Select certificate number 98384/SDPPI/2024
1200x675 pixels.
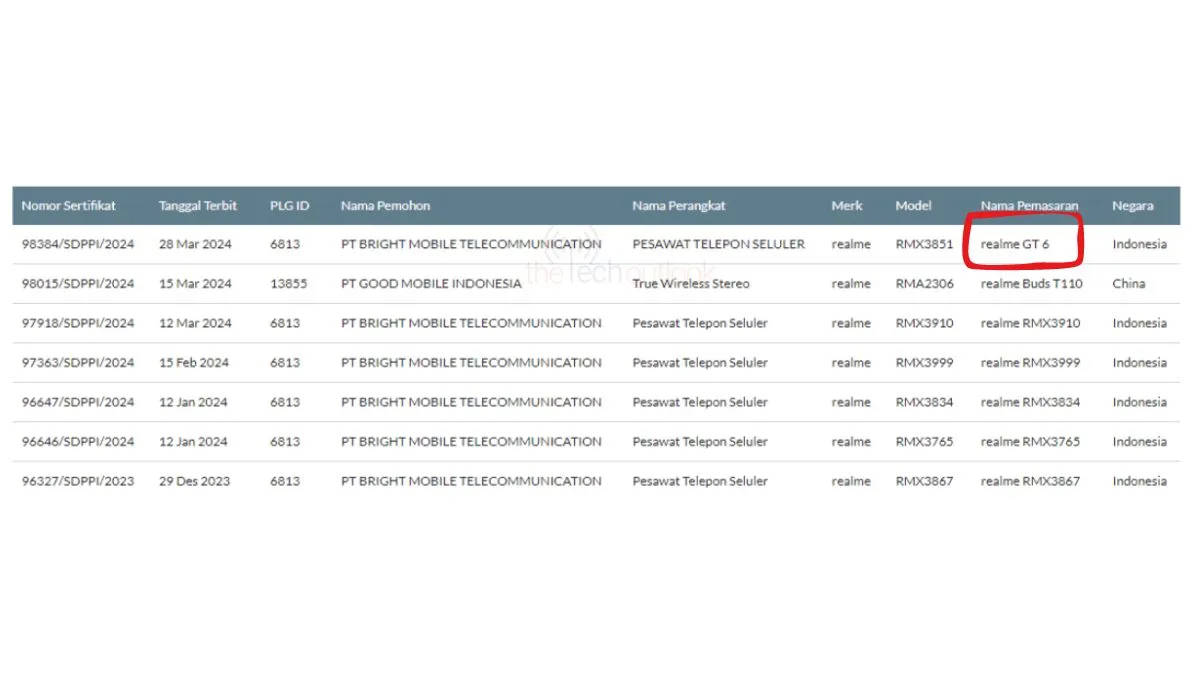(x=78, y=244)
